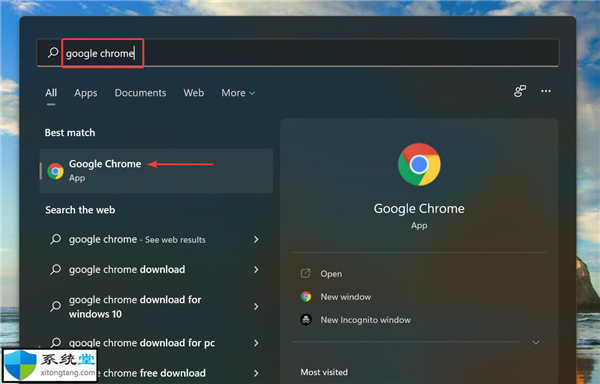This screenshot has height=384, width=600.
Task: Click the large Google Chrome logo in preview
Action: point(419,164)
